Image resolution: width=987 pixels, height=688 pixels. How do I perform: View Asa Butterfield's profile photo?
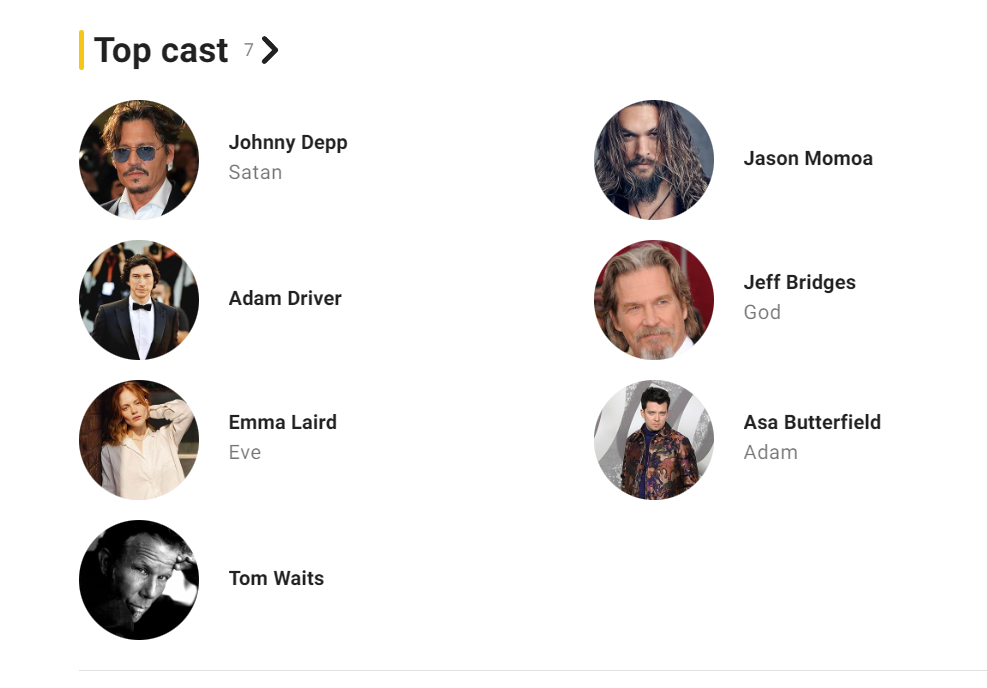[x=654, y=439]
